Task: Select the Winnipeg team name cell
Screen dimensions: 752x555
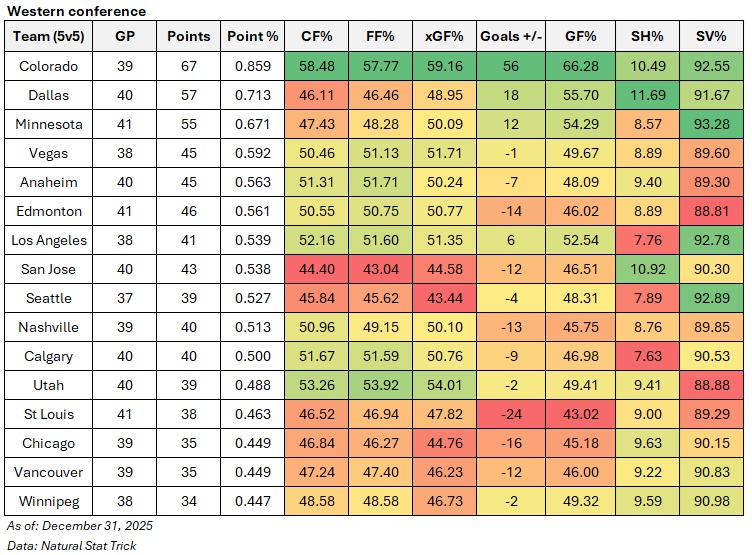Action: coord(46,499)
